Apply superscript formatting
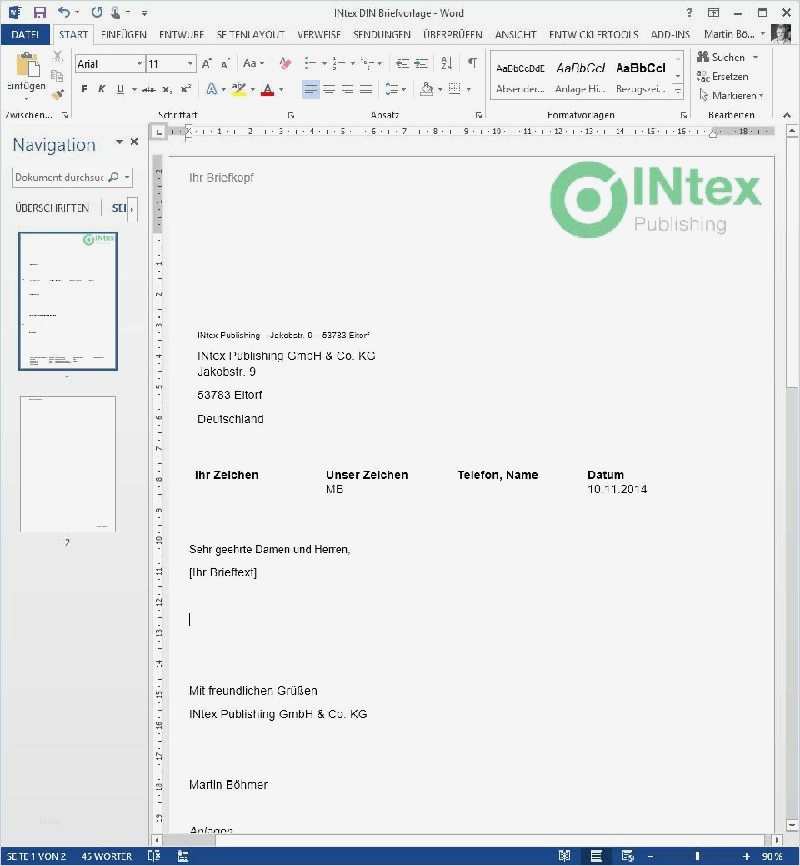The height and width of the screenshot is (866, 800). pos(186,89)
